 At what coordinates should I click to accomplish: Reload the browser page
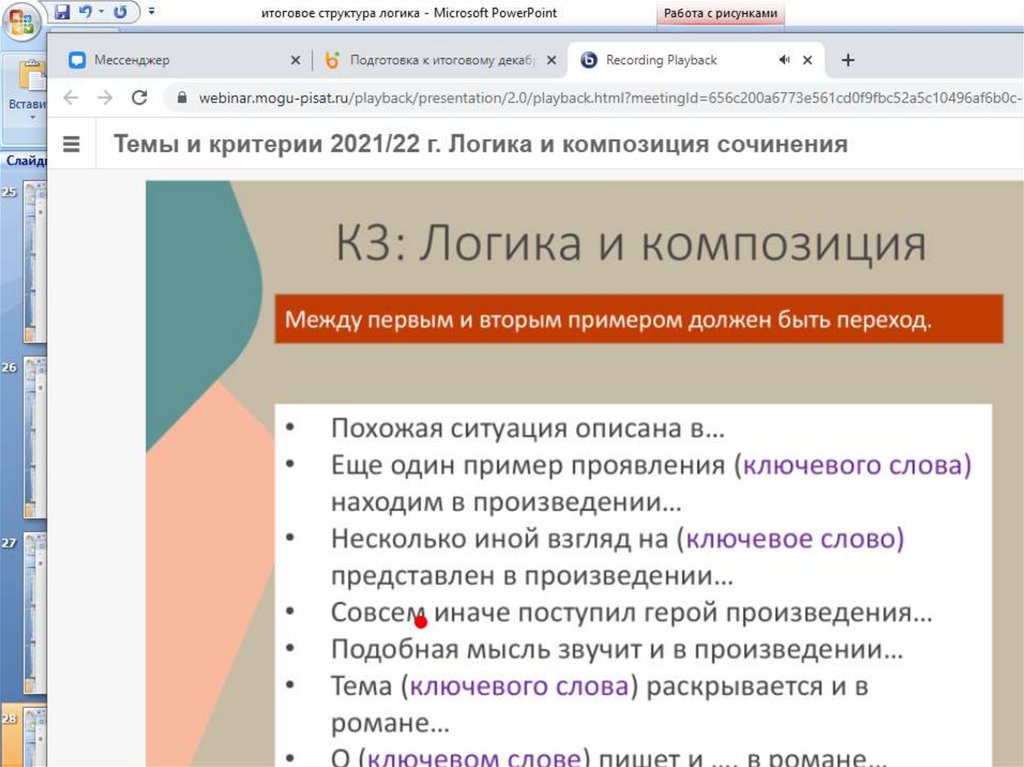point(139,97)
